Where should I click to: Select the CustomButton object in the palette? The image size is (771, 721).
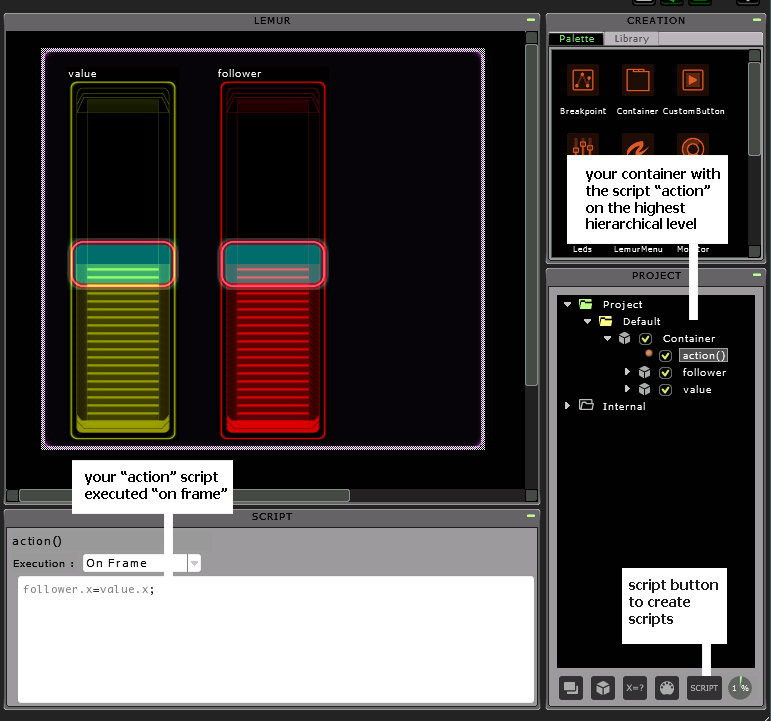[692, 81]
